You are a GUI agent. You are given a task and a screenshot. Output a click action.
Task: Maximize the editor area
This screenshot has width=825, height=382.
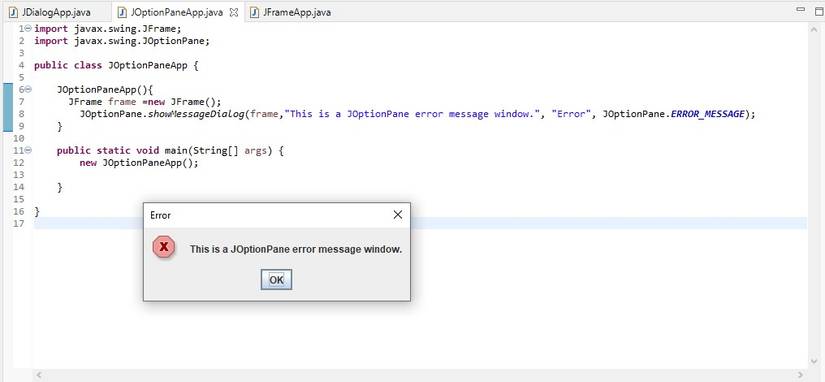(x=819, y=11)
